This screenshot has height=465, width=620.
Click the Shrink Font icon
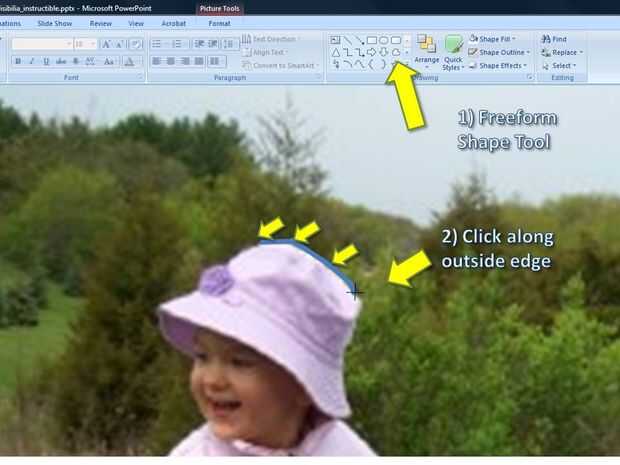(120, 44)
